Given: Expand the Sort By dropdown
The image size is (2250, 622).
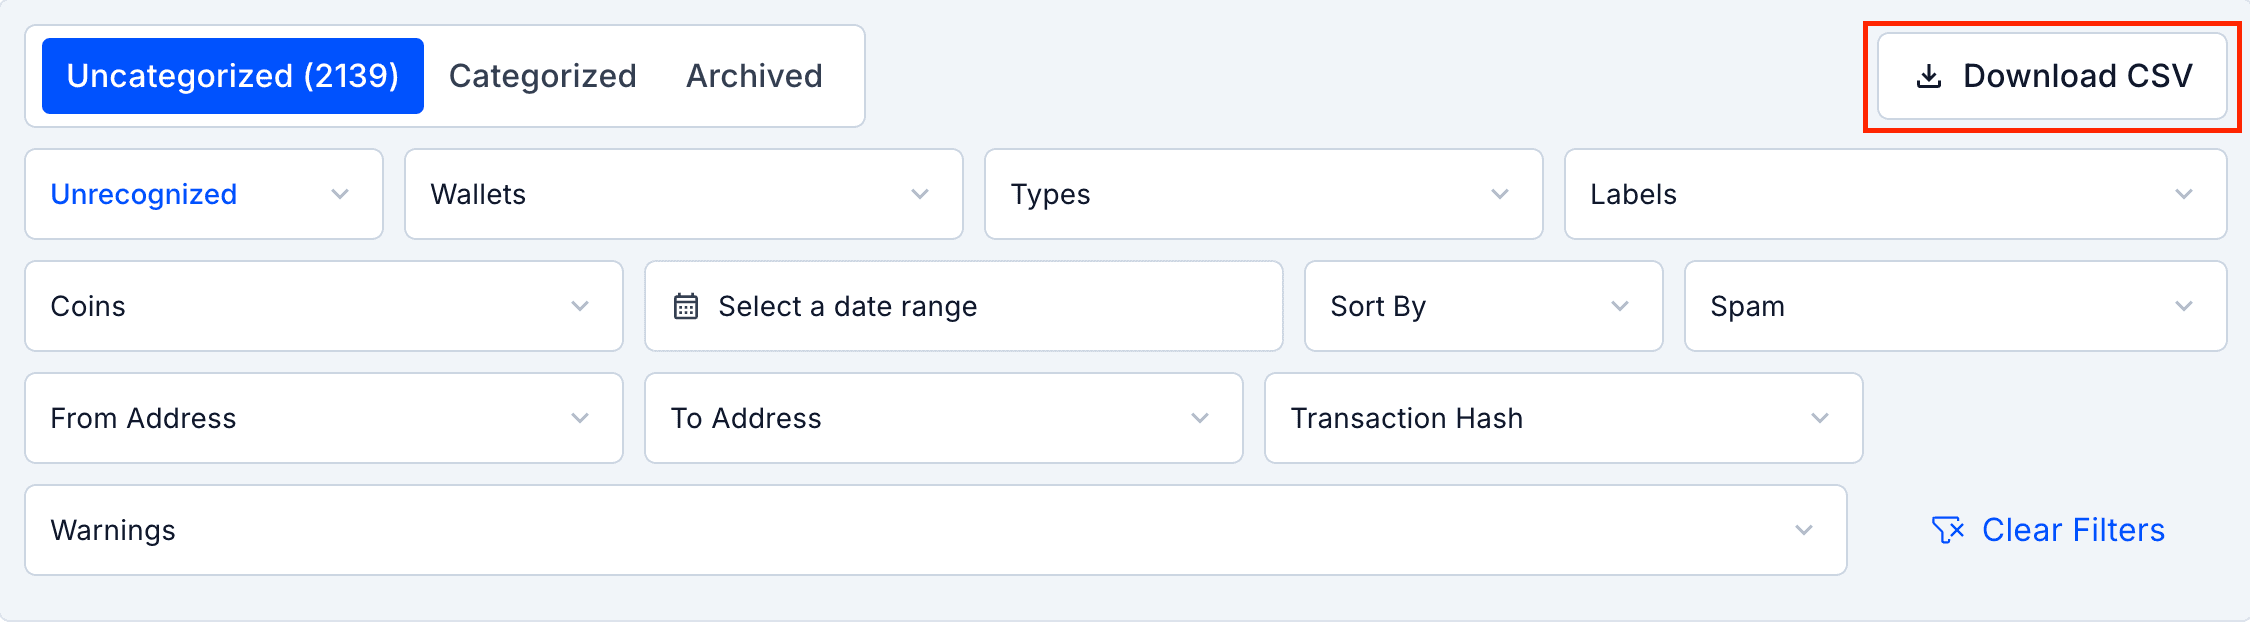Looking at the screenshot, I should click(x=1483, y=306).
